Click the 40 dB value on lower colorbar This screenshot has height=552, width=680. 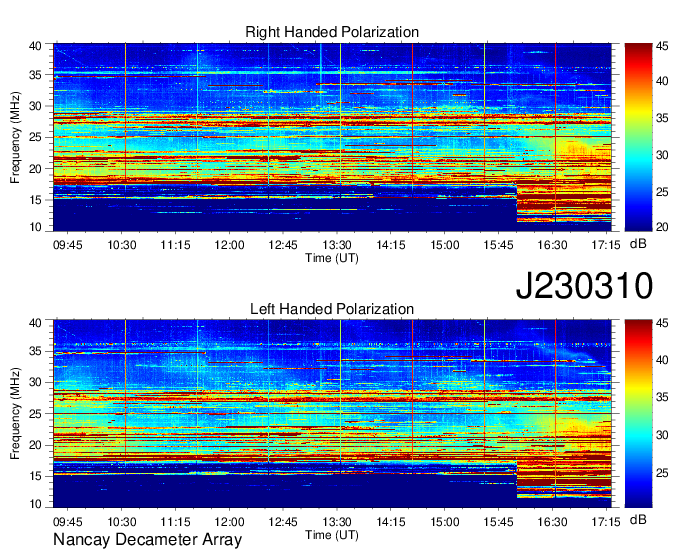[662, 360]
